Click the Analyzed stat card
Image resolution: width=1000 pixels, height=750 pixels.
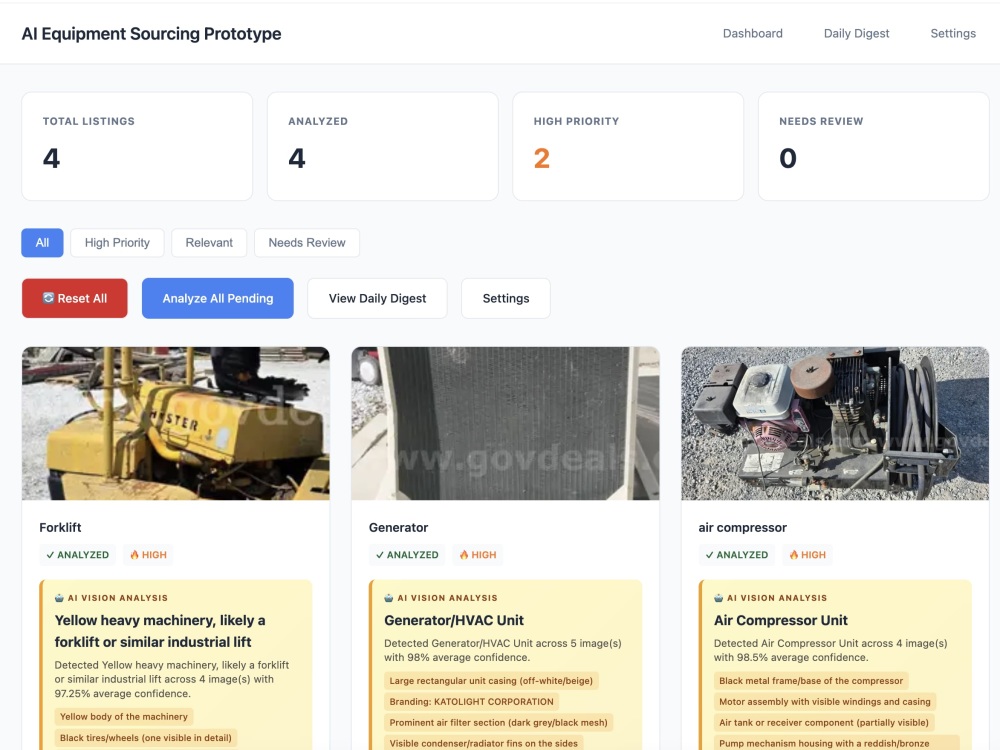pyautogui.click(x=383, y=146)
